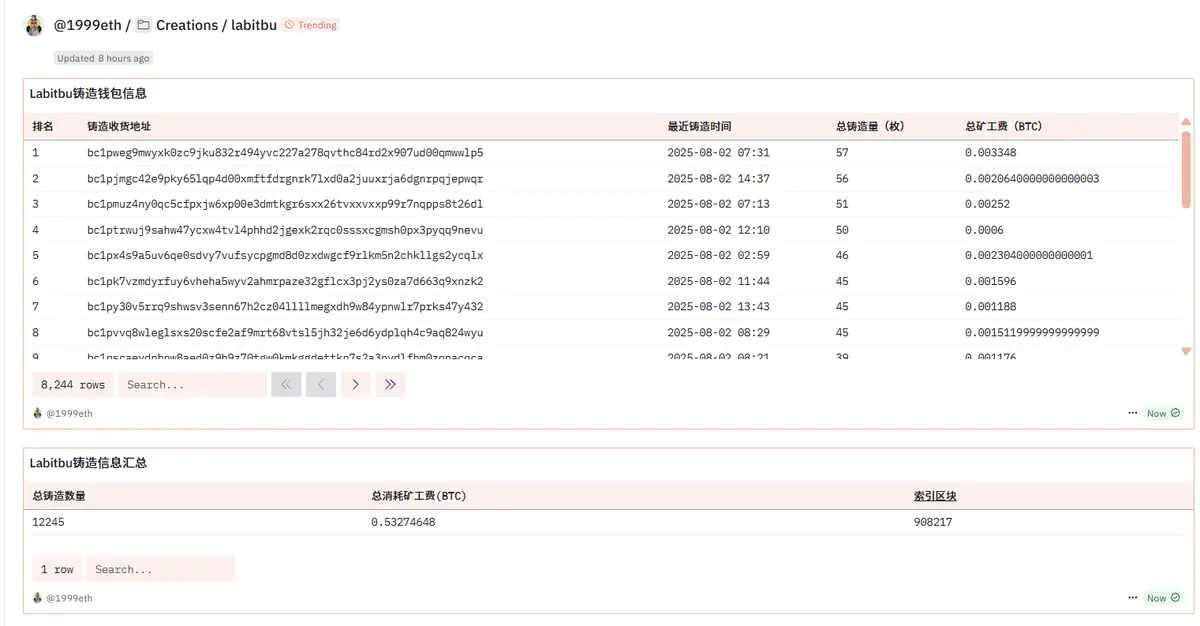Click miner fee value 0.003348
The width and height of the screenshot is (1200, 626).
tap(991, 153)
